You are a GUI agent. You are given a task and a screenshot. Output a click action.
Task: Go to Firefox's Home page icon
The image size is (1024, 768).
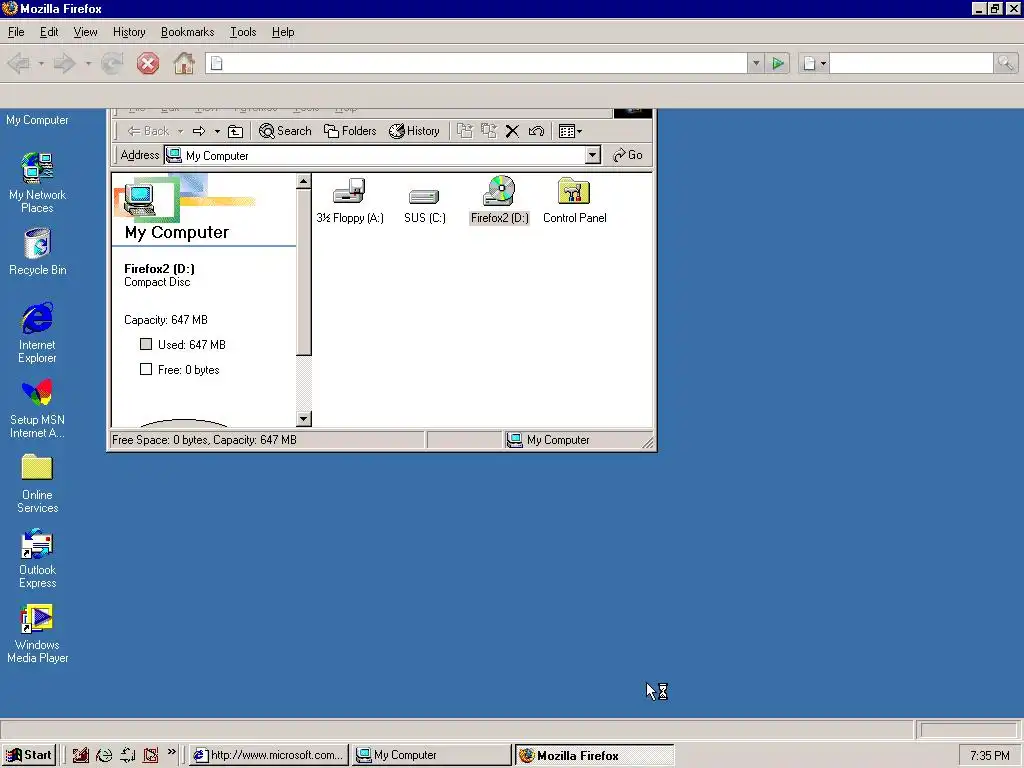tap(184, 63)
